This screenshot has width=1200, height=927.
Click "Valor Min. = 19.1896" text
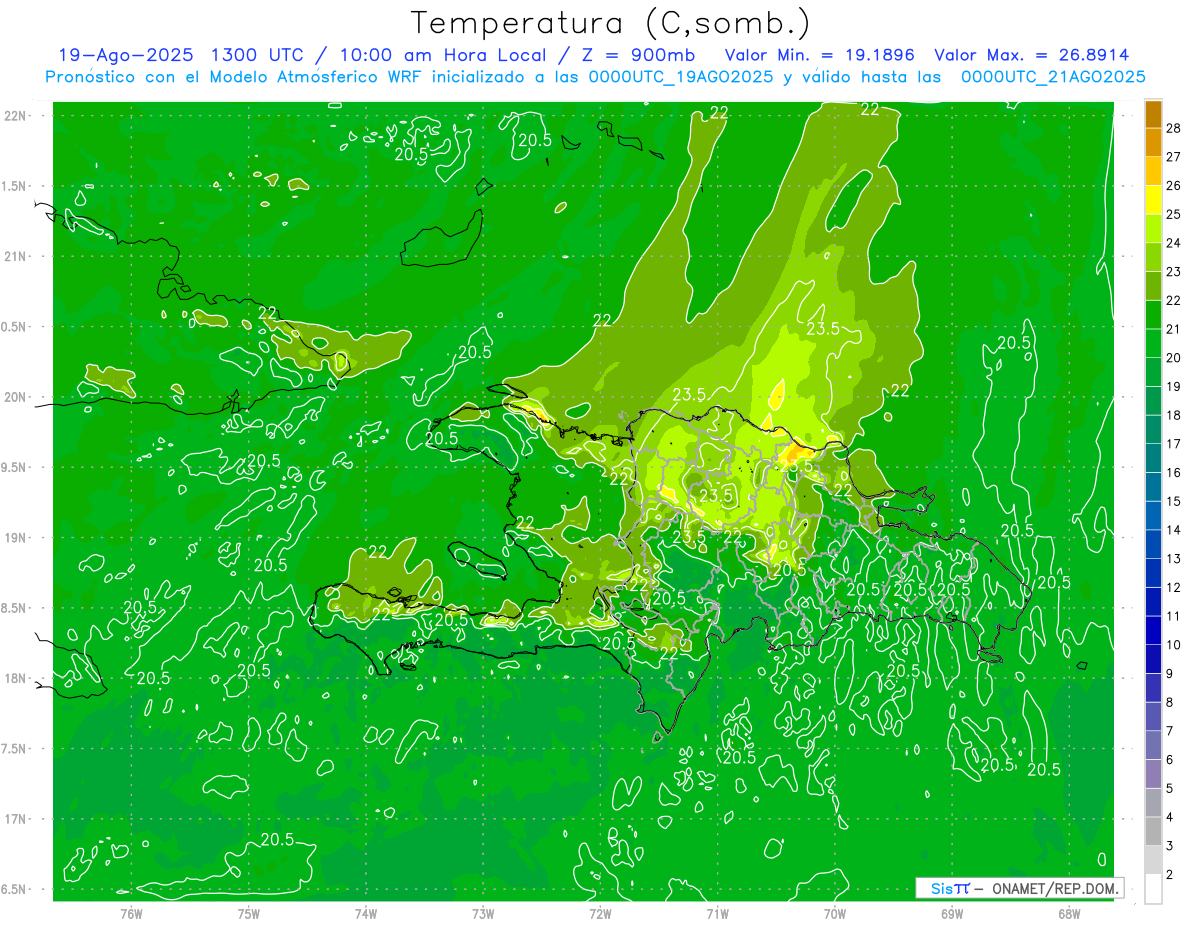820,56
